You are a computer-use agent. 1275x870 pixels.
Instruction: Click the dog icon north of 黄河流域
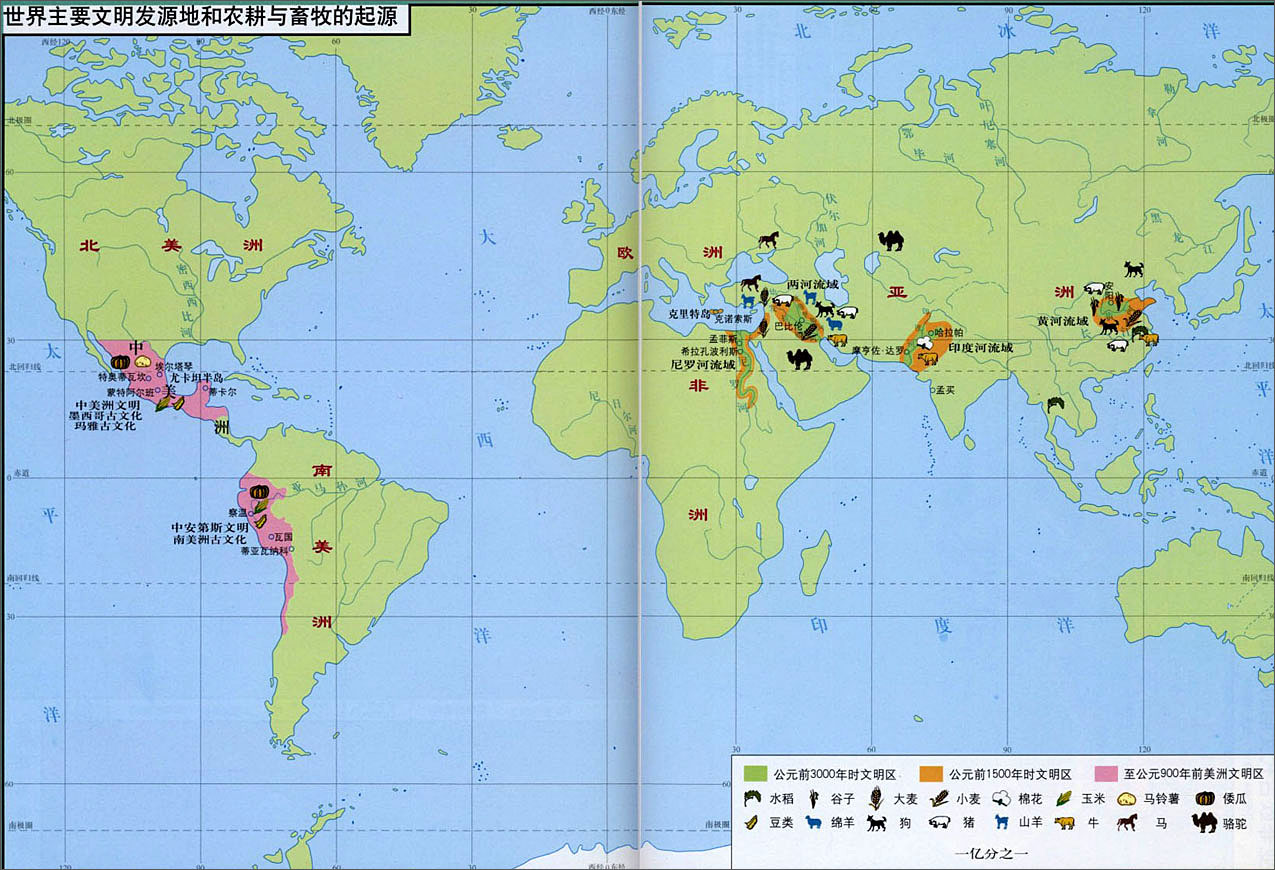coord(1133,269)
